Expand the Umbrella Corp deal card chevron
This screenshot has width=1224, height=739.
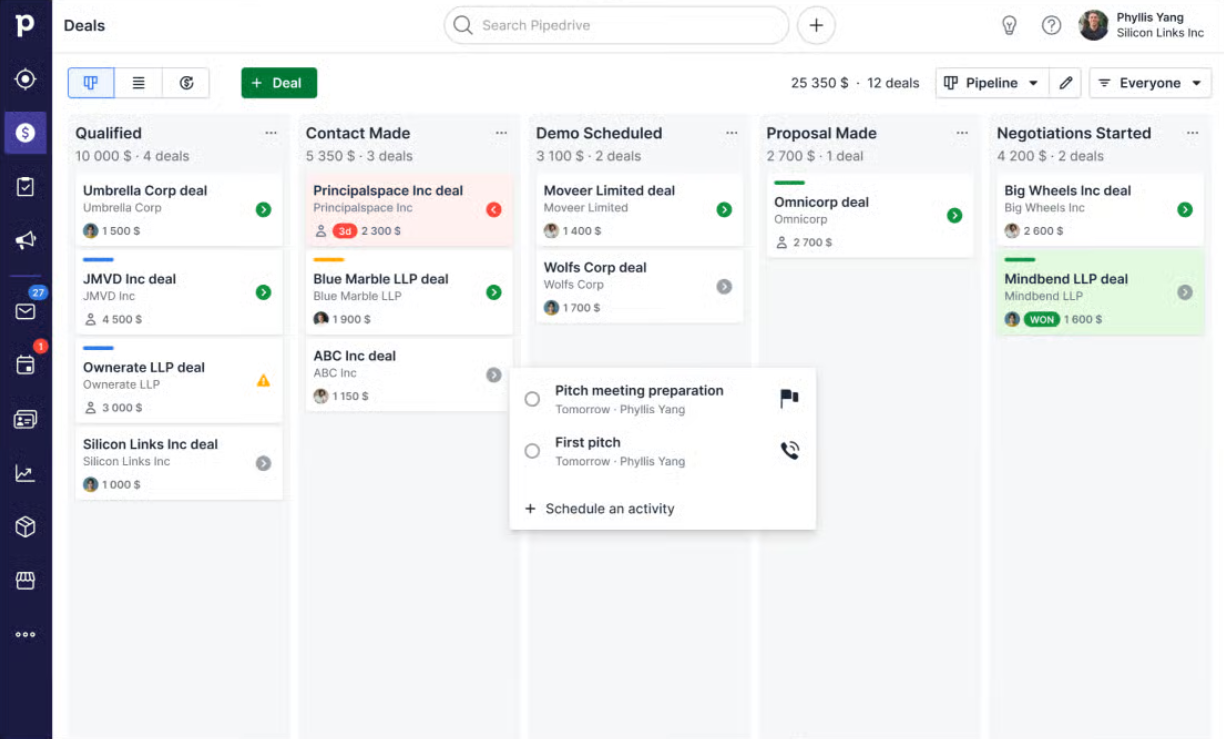point(263,209)
